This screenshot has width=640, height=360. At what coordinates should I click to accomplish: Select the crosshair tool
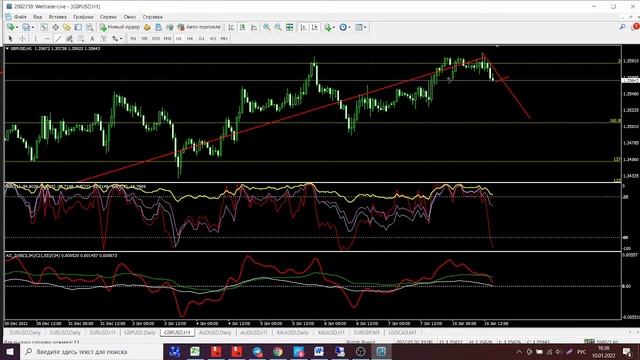pyautogui.click(x=22, y=38)
